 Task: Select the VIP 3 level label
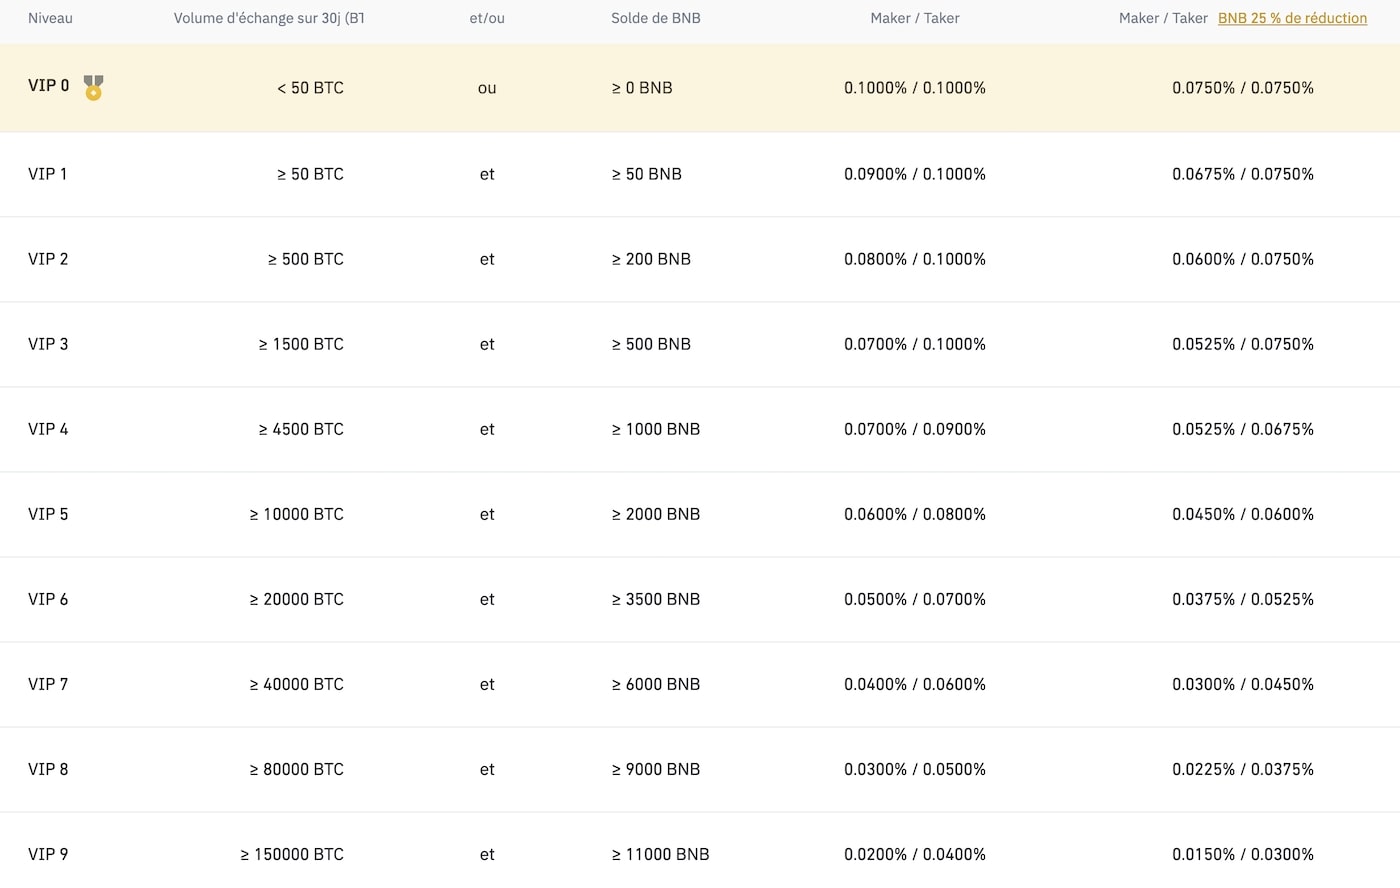pyautogui.click(x=48, y=344)
